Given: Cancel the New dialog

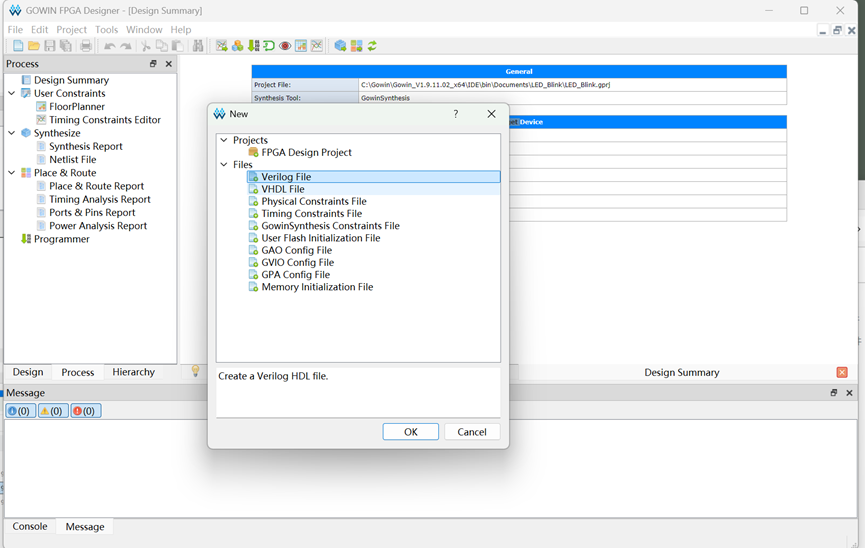Looking at the screenshot, I should coord(472,432).
